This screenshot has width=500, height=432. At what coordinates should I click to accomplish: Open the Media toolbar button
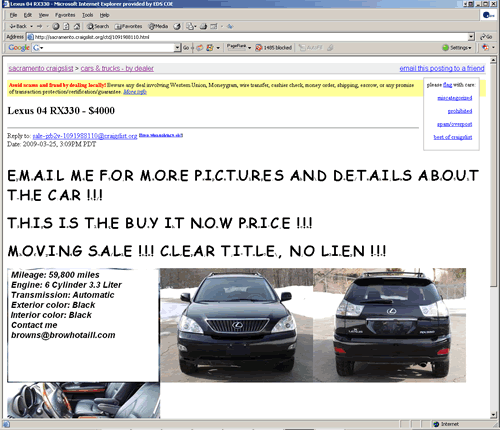tap(158, 26)
